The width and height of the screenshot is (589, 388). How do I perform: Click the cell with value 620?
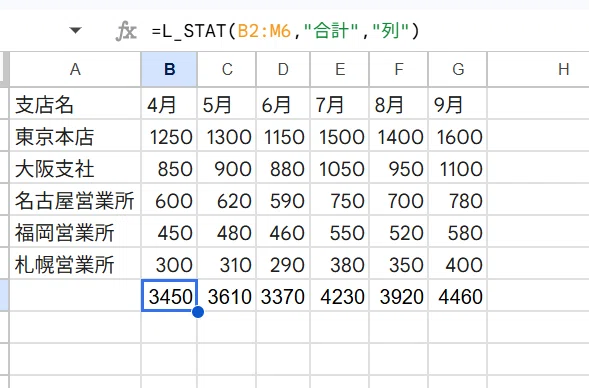(x=227, y=199)
